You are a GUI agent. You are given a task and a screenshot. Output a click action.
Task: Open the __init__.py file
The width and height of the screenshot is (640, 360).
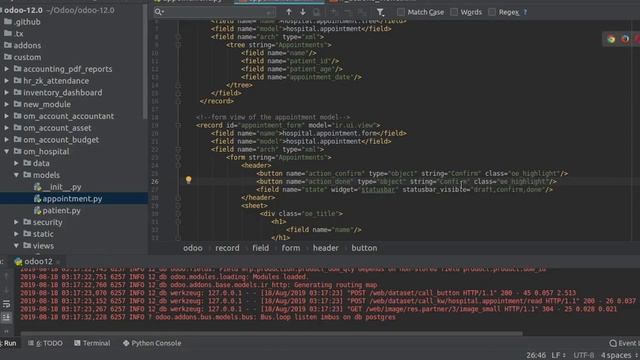62,187
